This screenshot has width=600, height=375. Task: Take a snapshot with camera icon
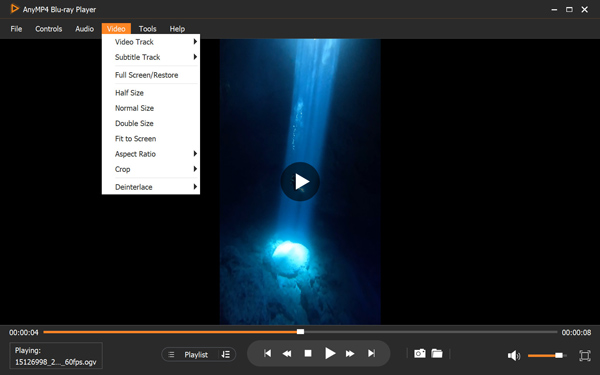420,353
